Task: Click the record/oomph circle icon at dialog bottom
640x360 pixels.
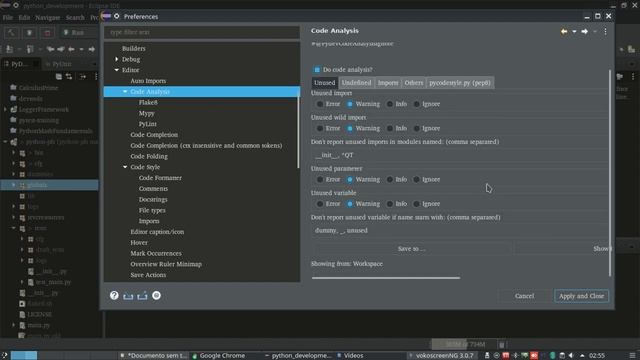Action: (156, 296)
